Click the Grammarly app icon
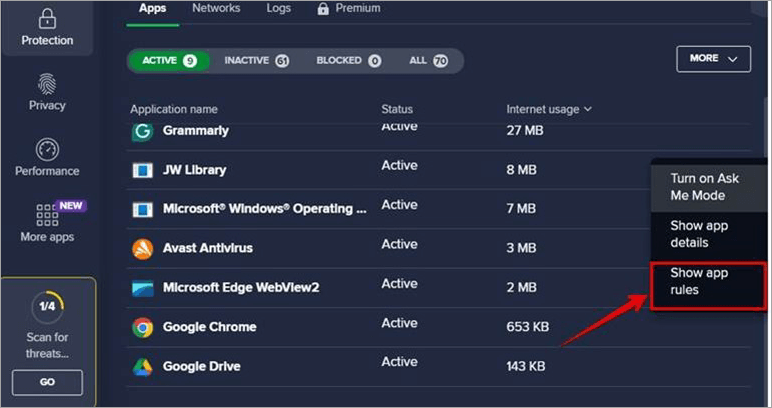This screenshot has height=408, width=772. coord(142,131)
